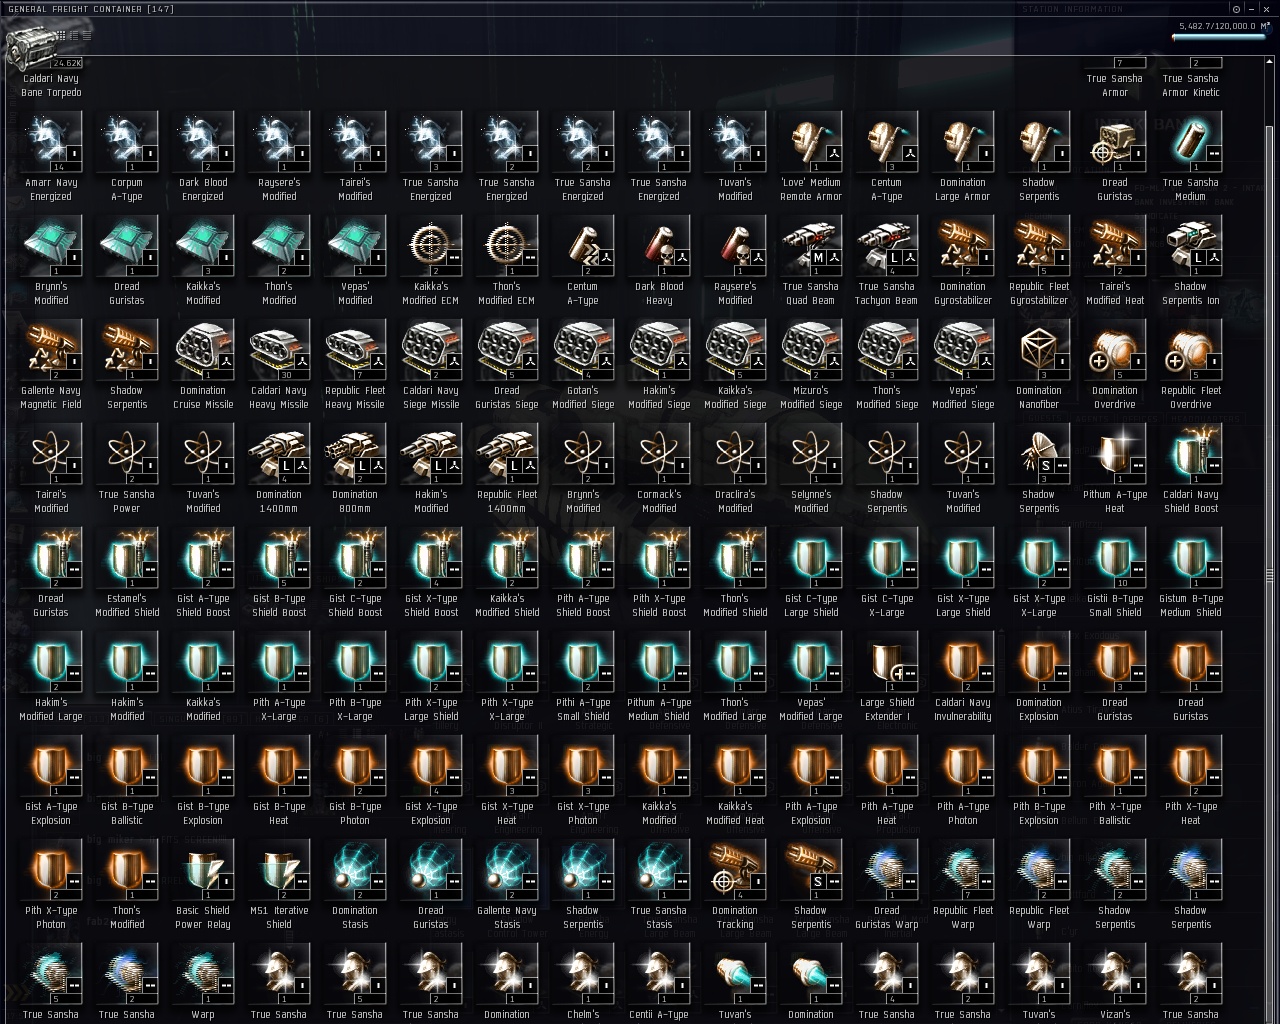Select the Republic Fleet Overdrive module
The image size is (1280, 1024).
pyautogui.click(x=1191, y=365)
